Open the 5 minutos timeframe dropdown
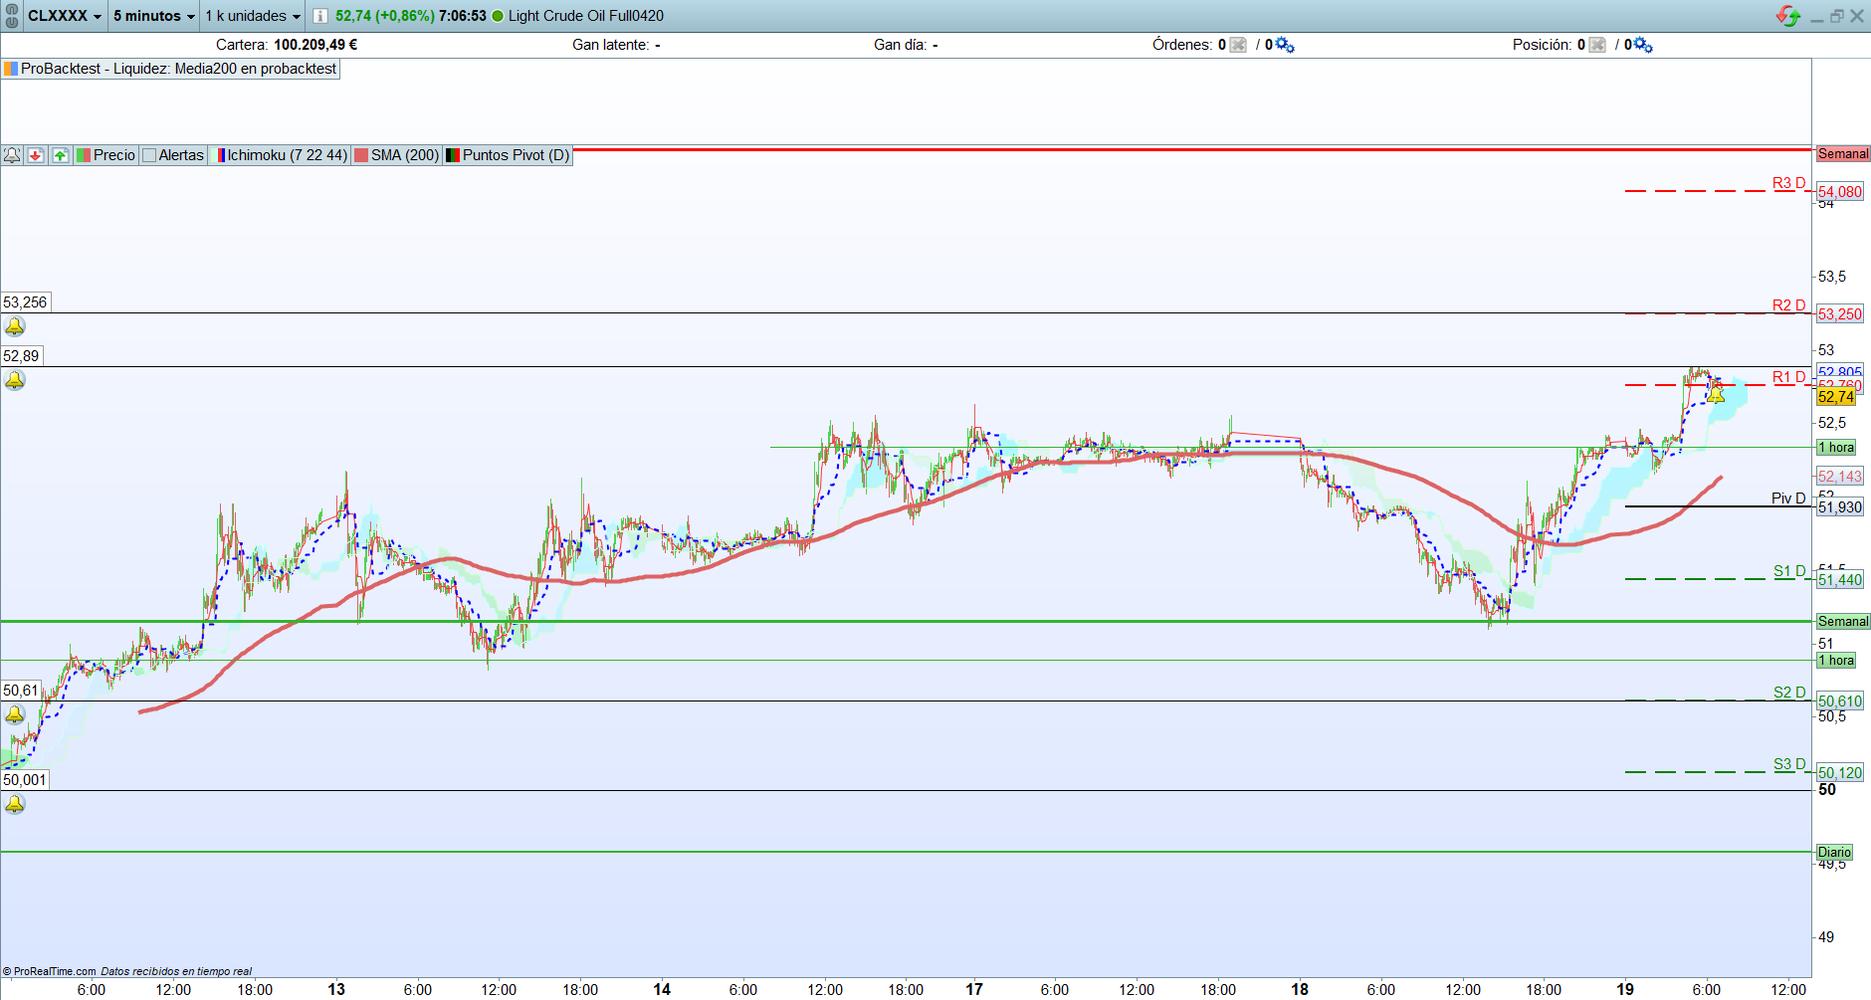 (x=153, y=16)
